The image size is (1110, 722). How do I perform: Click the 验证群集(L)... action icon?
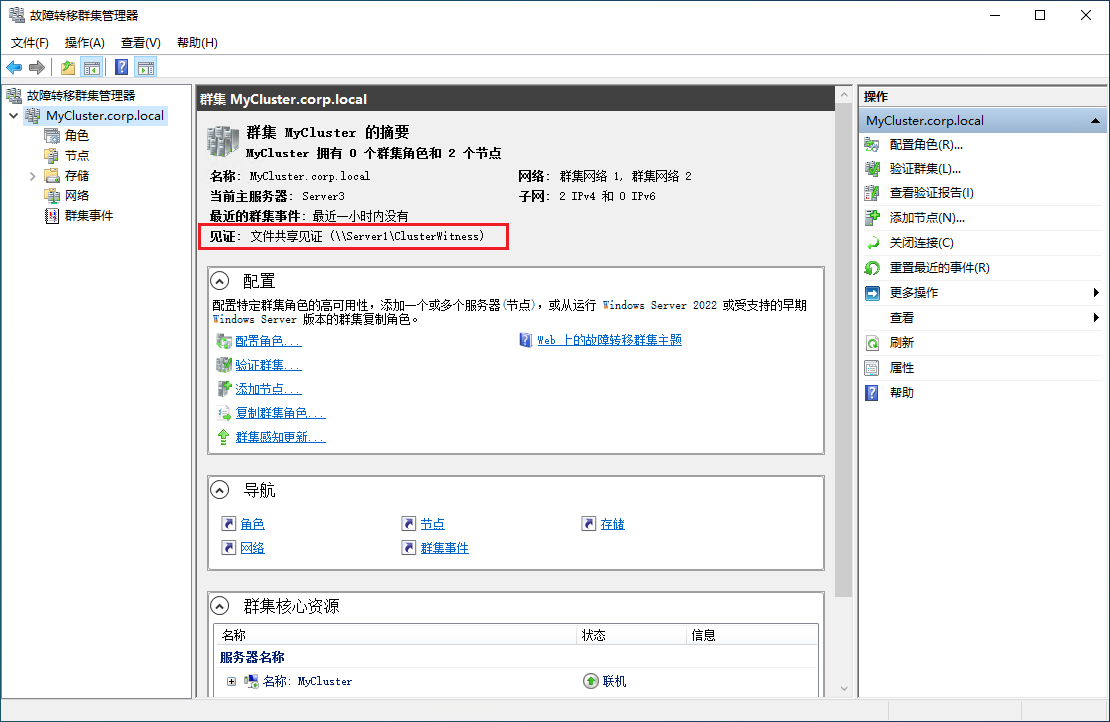click(872, 168)
